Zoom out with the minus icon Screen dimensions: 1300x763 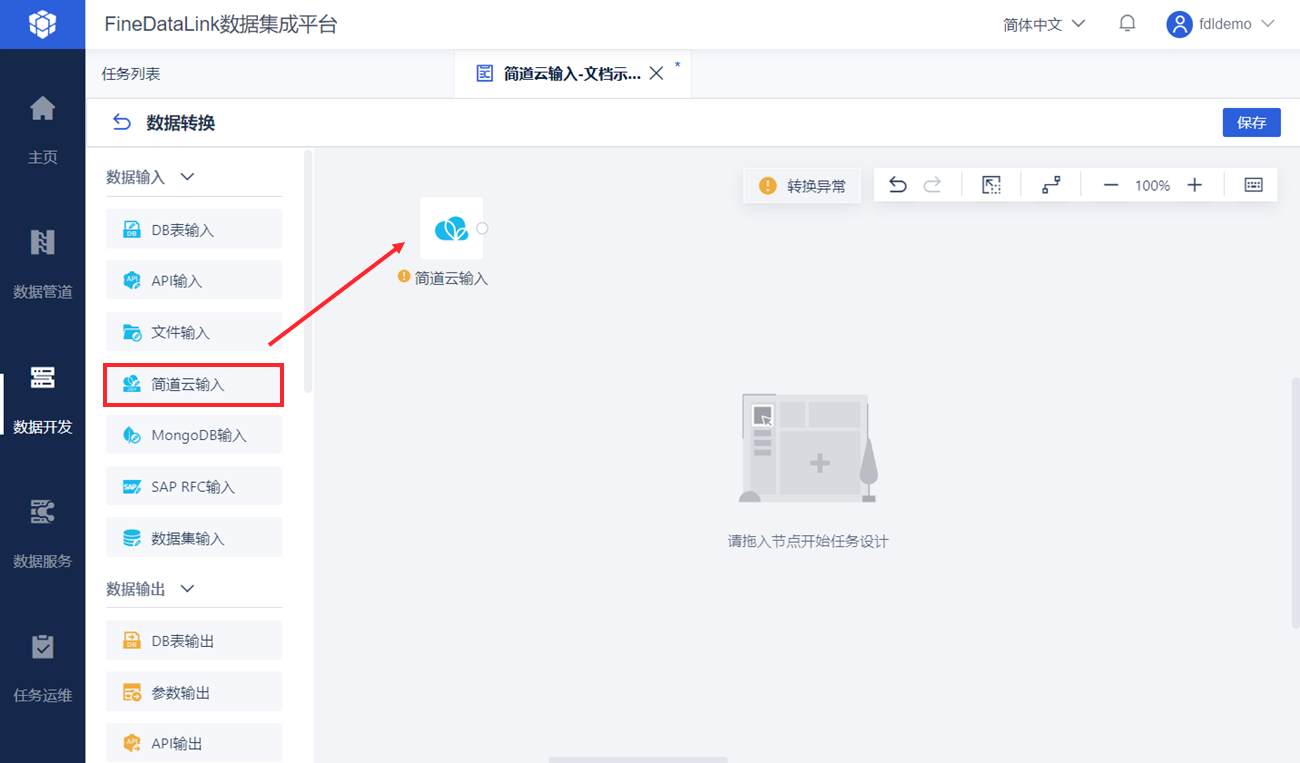click(1110, 185)
